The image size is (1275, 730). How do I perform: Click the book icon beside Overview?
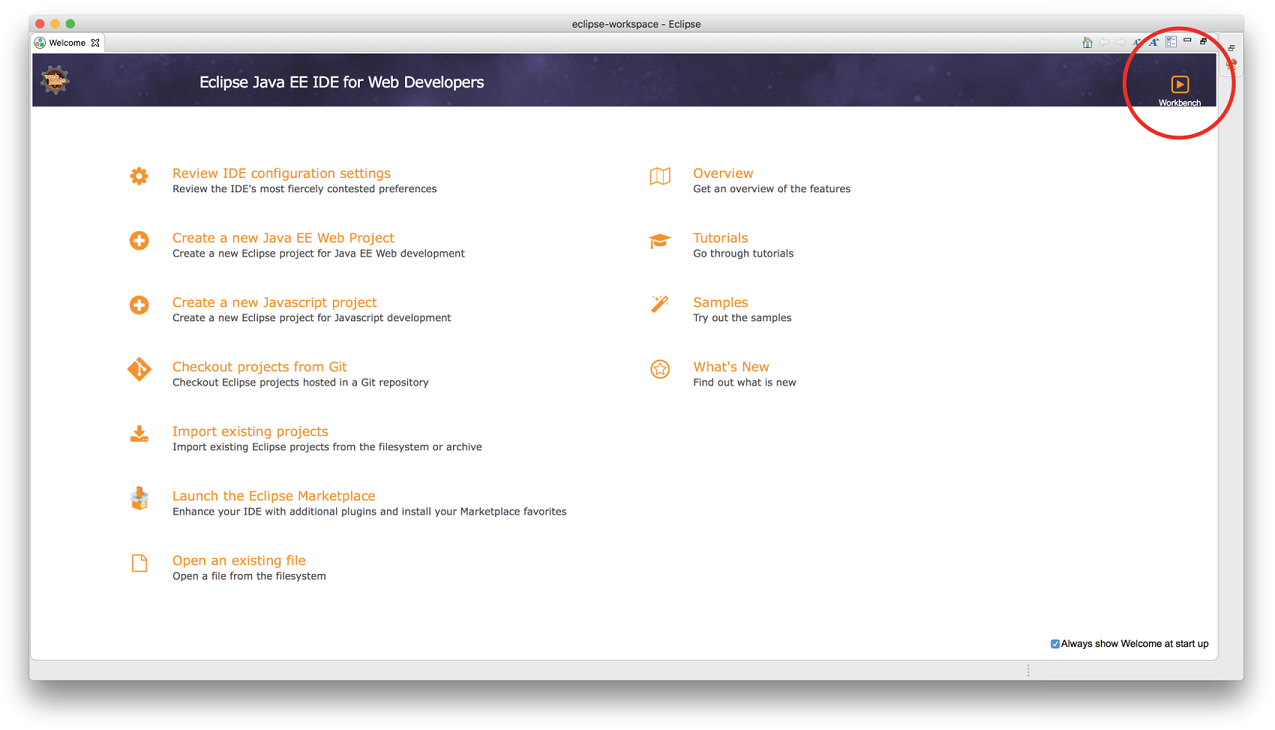click(x=660, y=176)
